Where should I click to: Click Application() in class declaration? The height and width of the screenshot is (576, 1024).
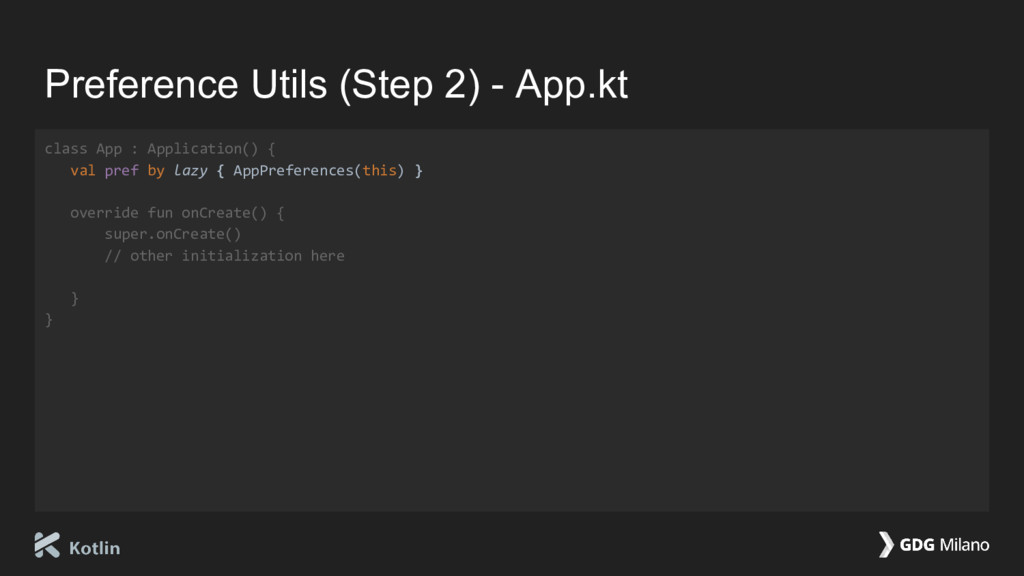pos(203,149)
